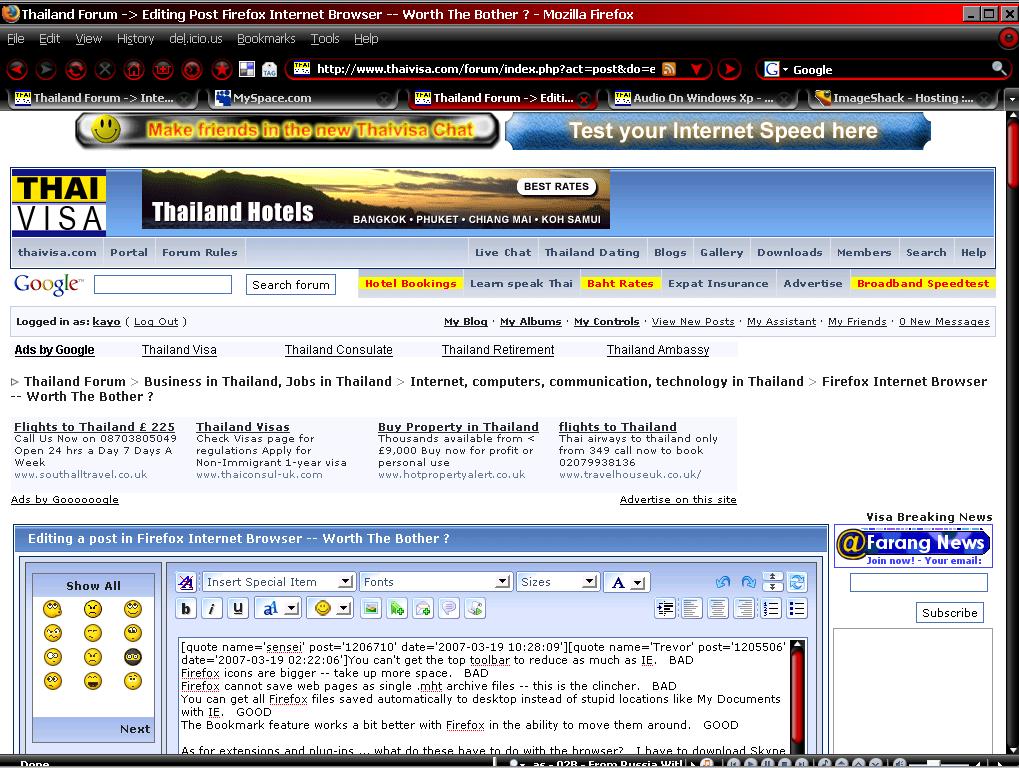Toggle italic formatting in post editor
This screenshot has width=1019, height=768.
[x=212, y=609]
